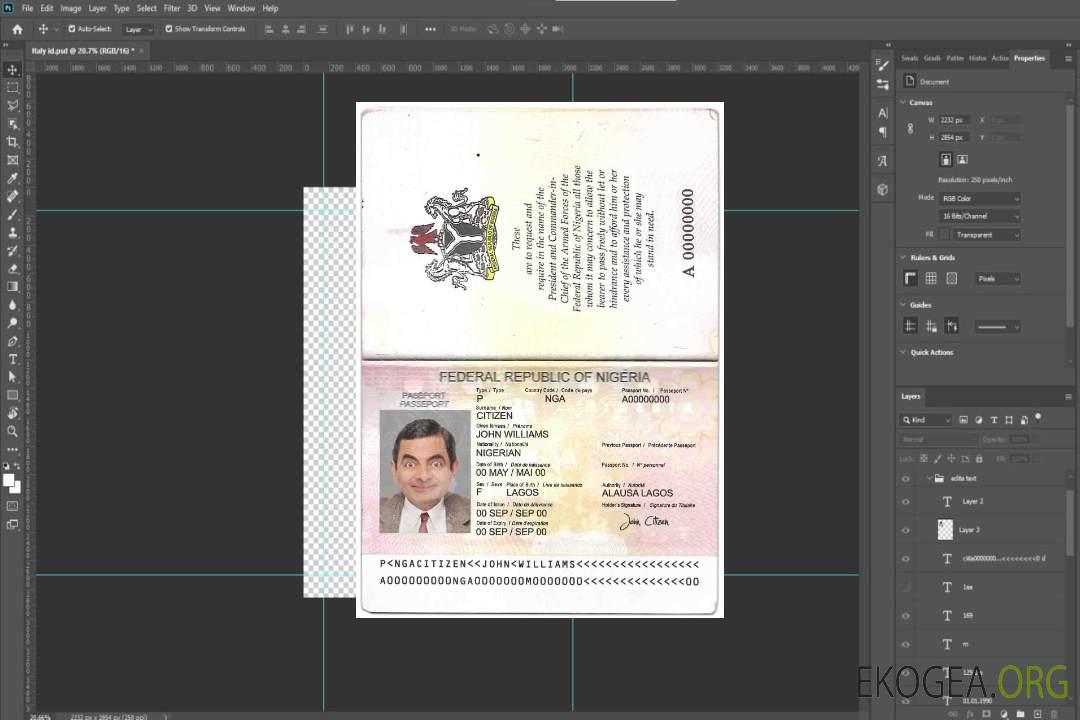Toggle the Show Transform Controls checkbox
The width and height of the screenshot is (1080, 720).
click(x=169, y=29)
